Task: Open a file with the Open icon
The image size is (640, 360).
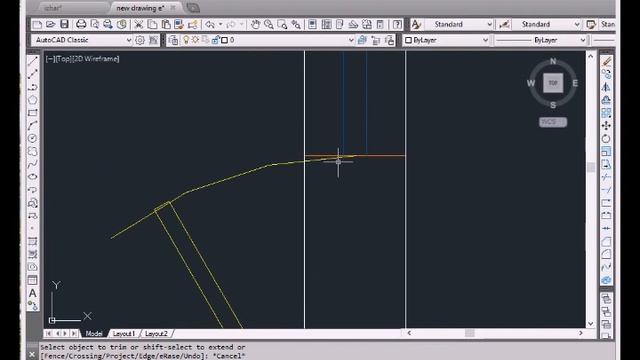Action: click(50, 24)
